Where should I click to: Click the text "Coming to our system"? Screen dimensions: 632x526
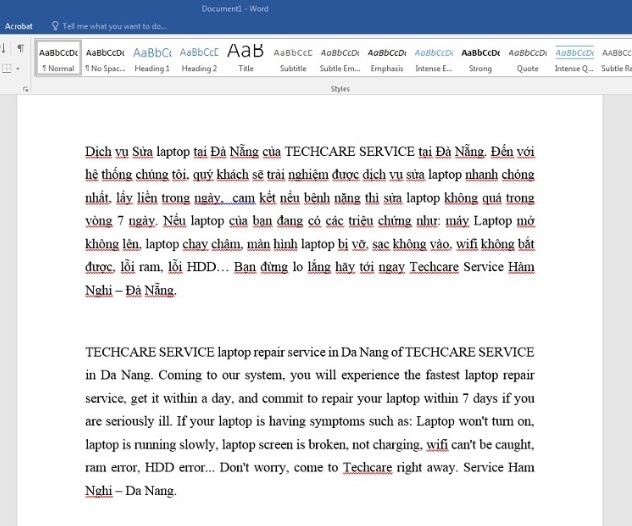pyautogui.click(x=221, y=375)
